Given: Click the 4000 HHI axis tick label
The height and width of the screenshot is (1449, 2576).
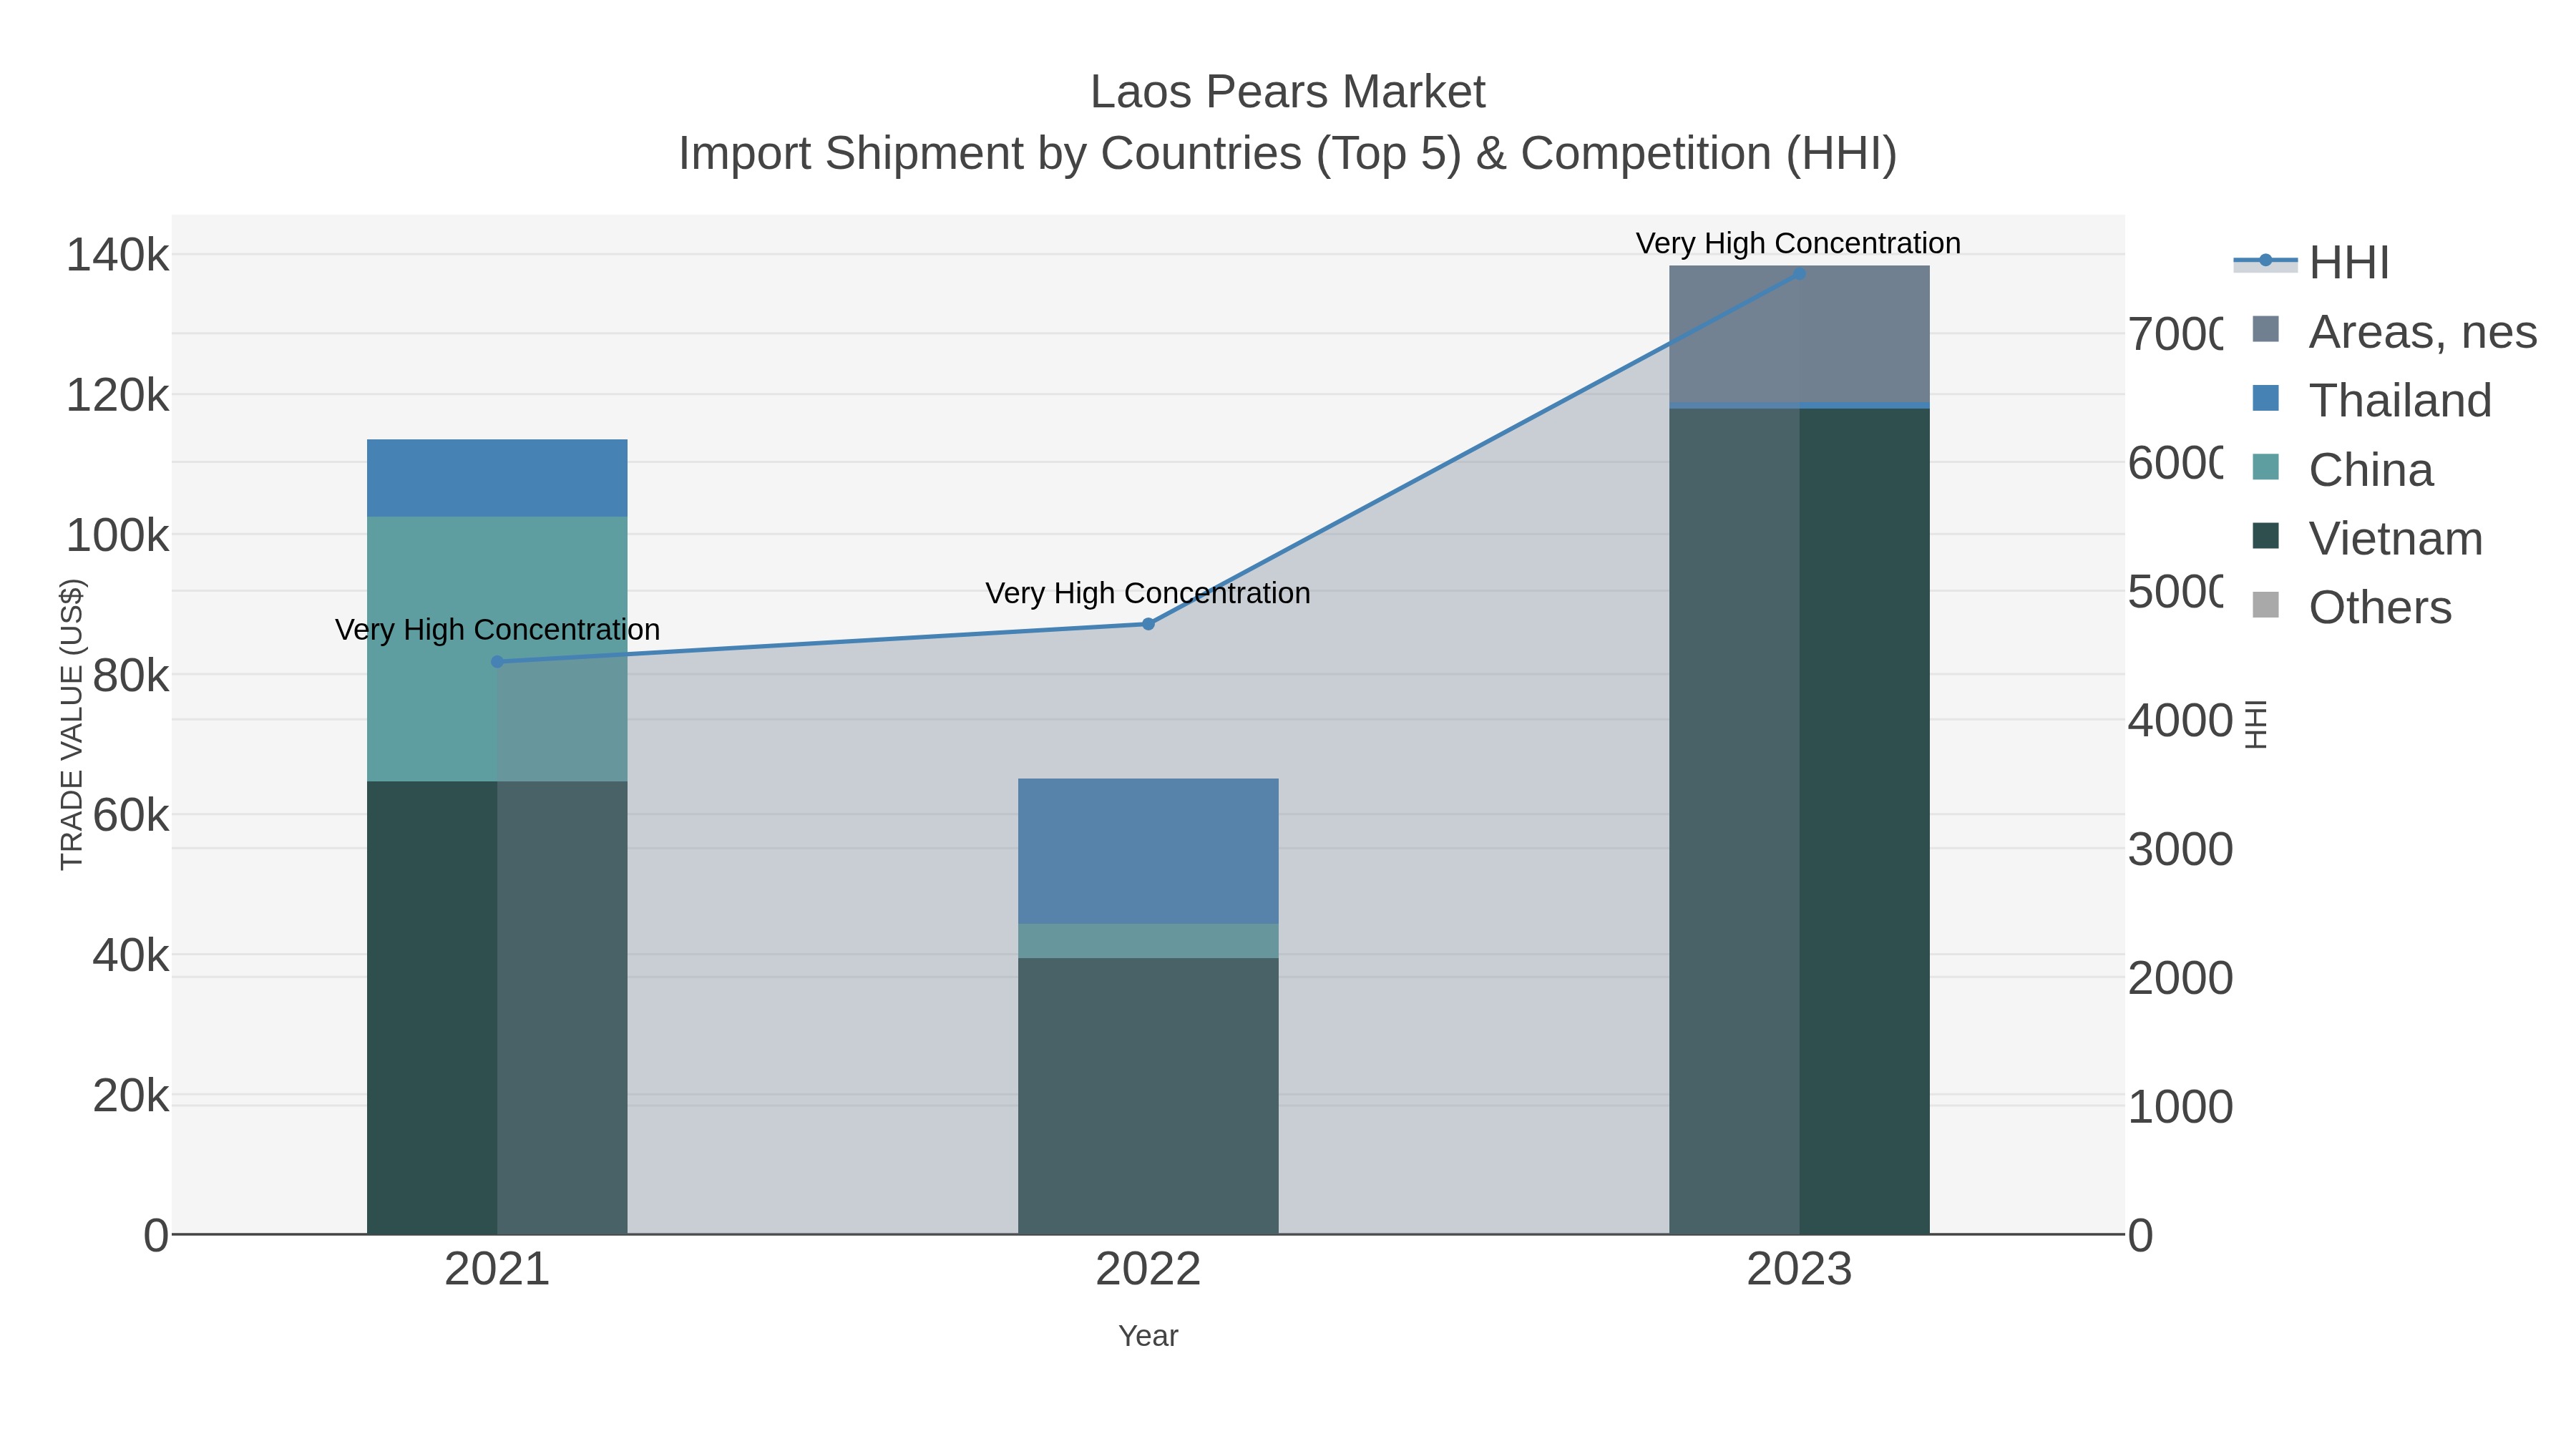Looking at the screenshot, I should pyautogui.click(x=2181, y=721).
